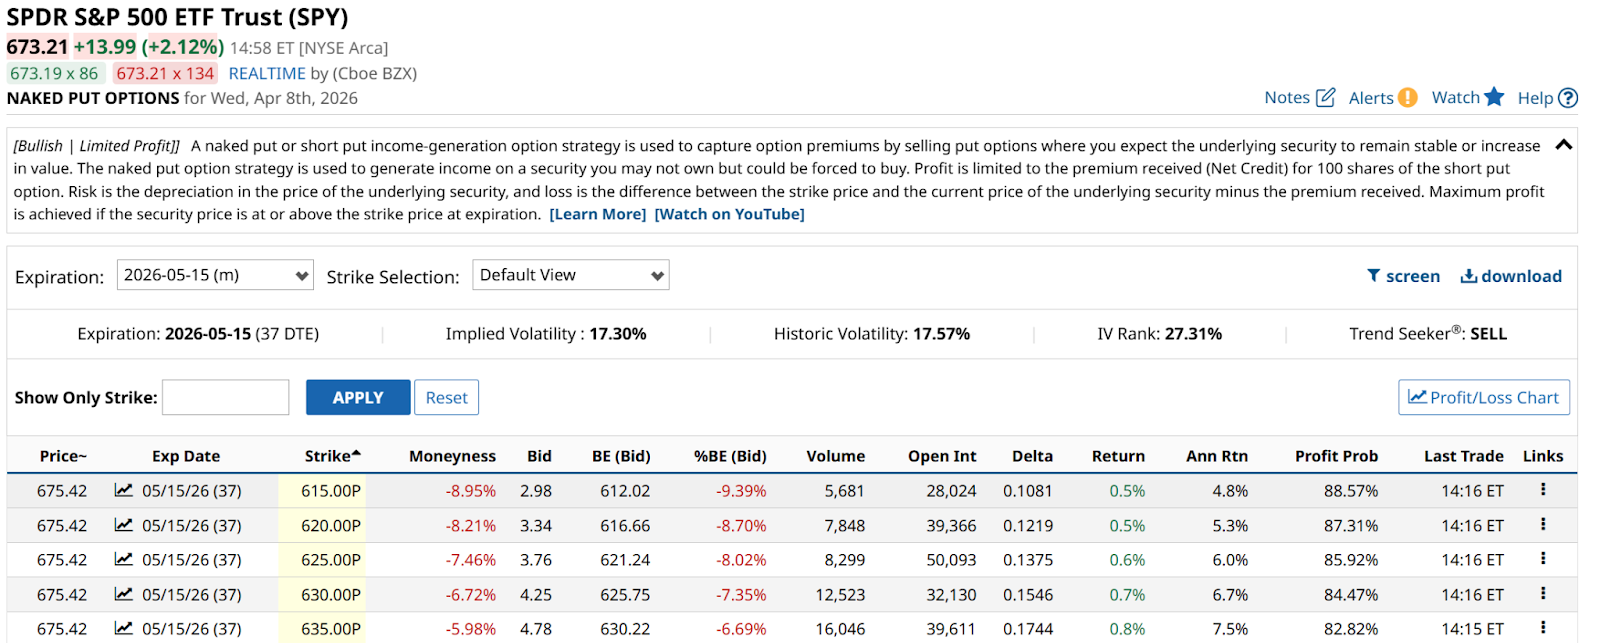Click the Reset button
Image resolution: width=1600 pixels, height=643 pixels.
pyautogui.click(x=446, y=397)
